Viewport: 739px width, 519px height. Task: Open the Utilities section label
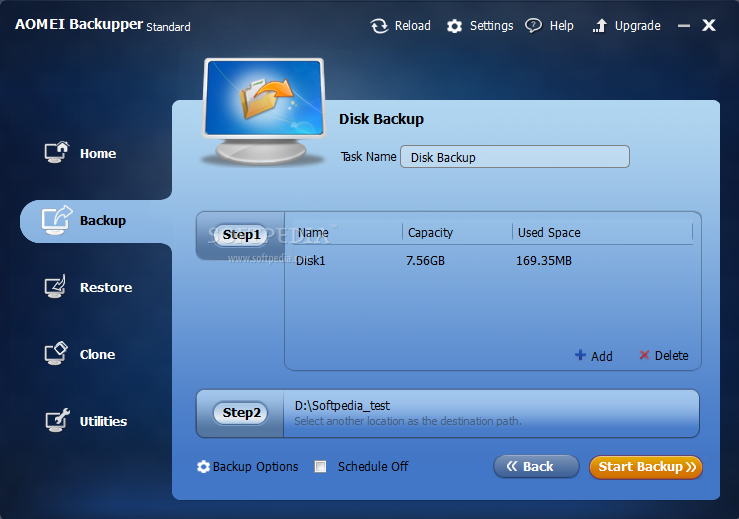pos(103,421)
